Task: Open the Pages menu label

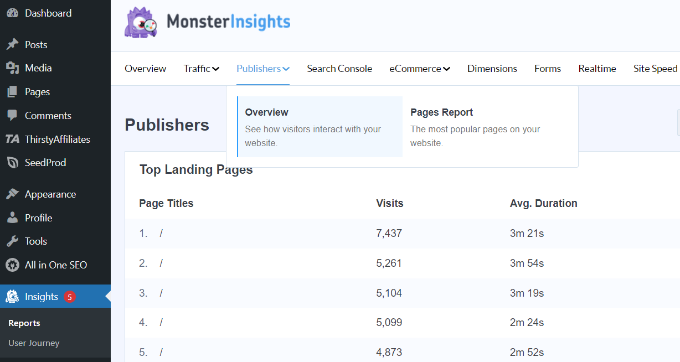Action: pyautogui.click(x=37, y=92)
